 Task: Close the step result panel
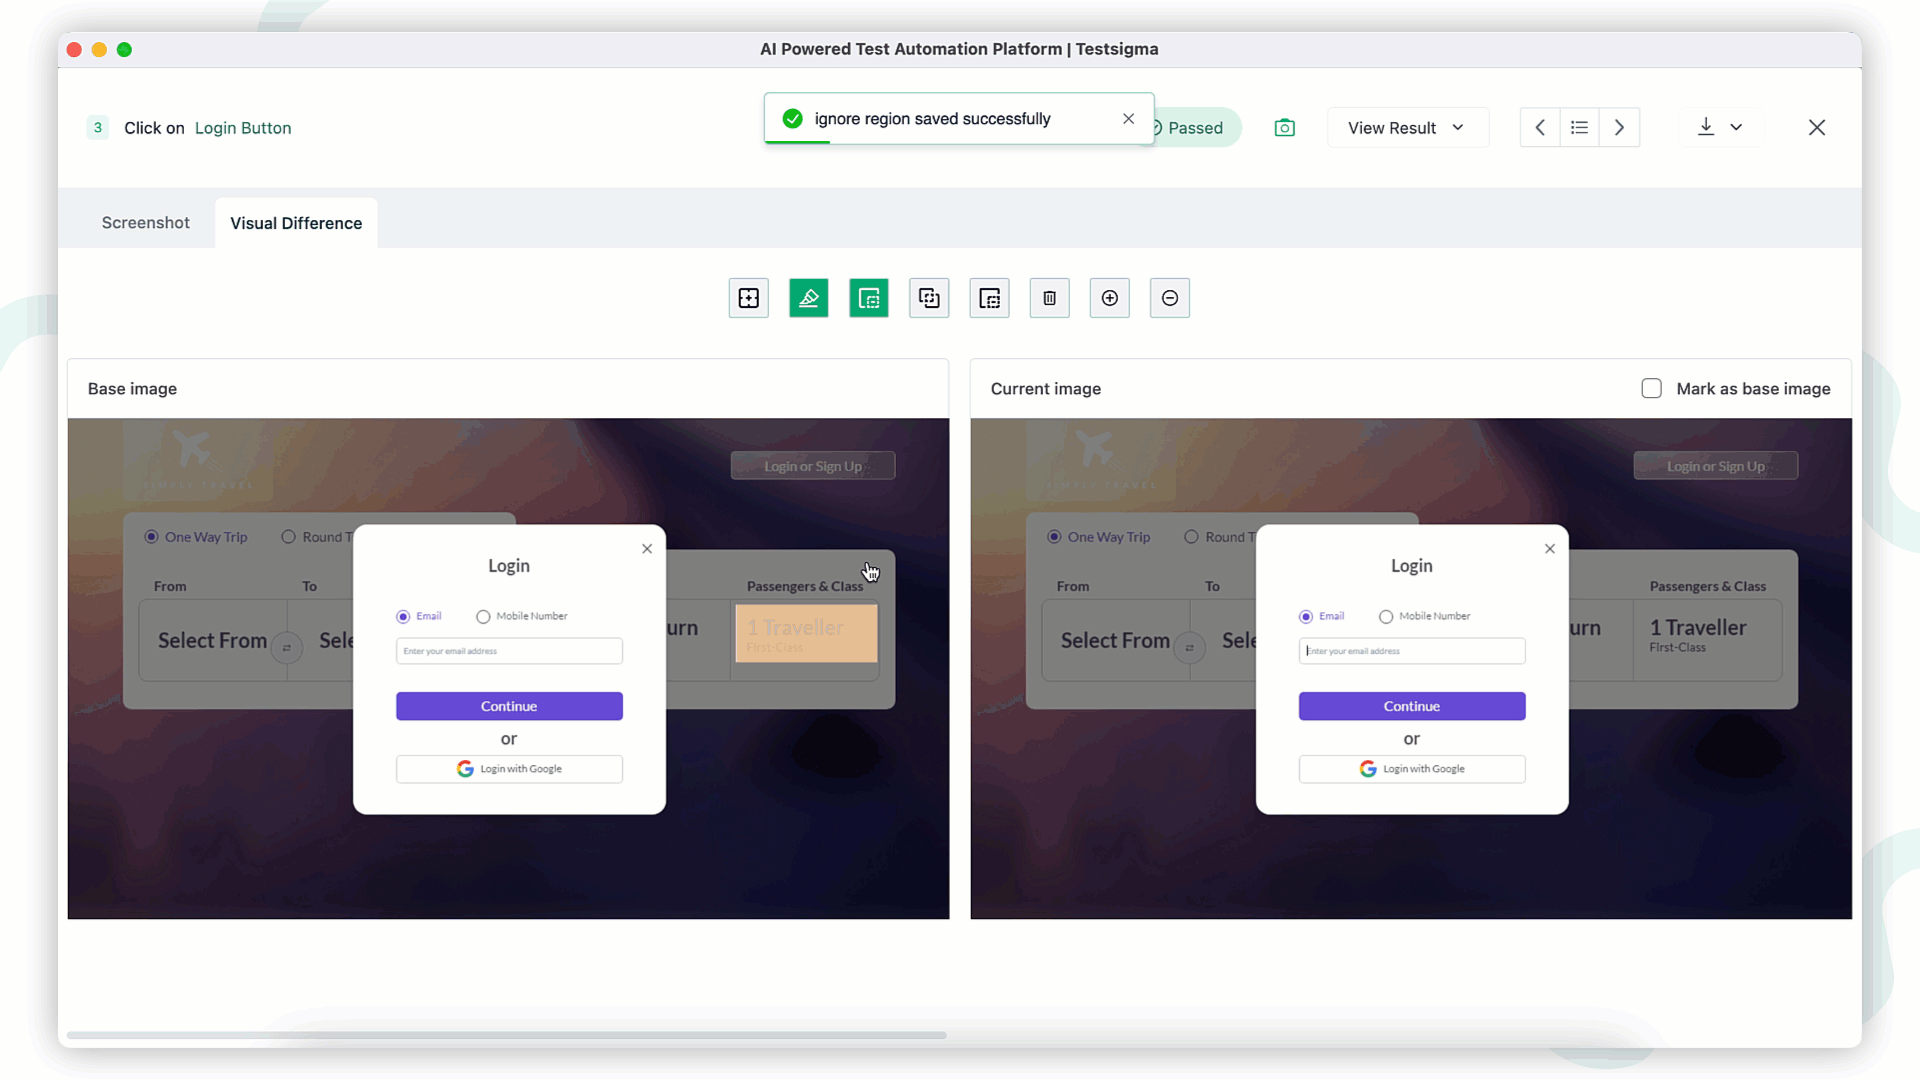pos(1817,128)
